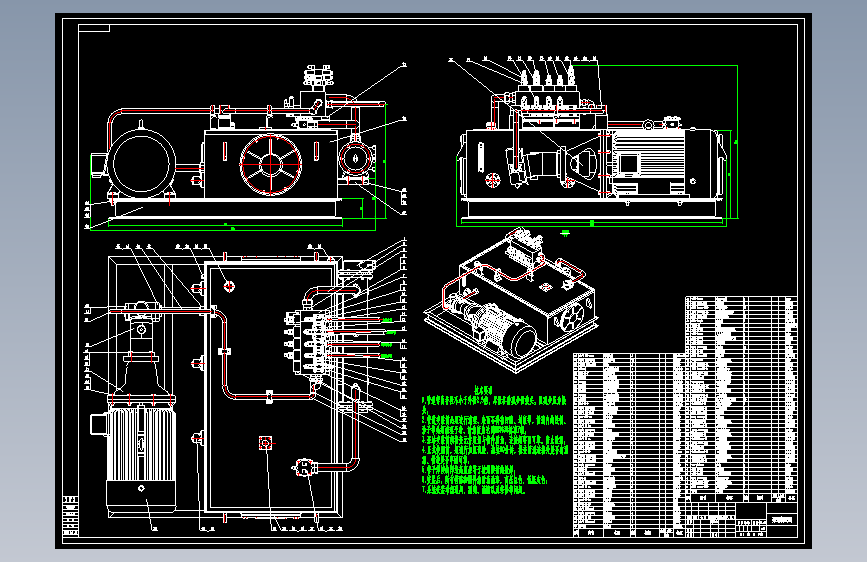Screen dimensions: 867x562
Task: Click the vertical revision strip at frame's lower-left
Action: tap(71, 517)
